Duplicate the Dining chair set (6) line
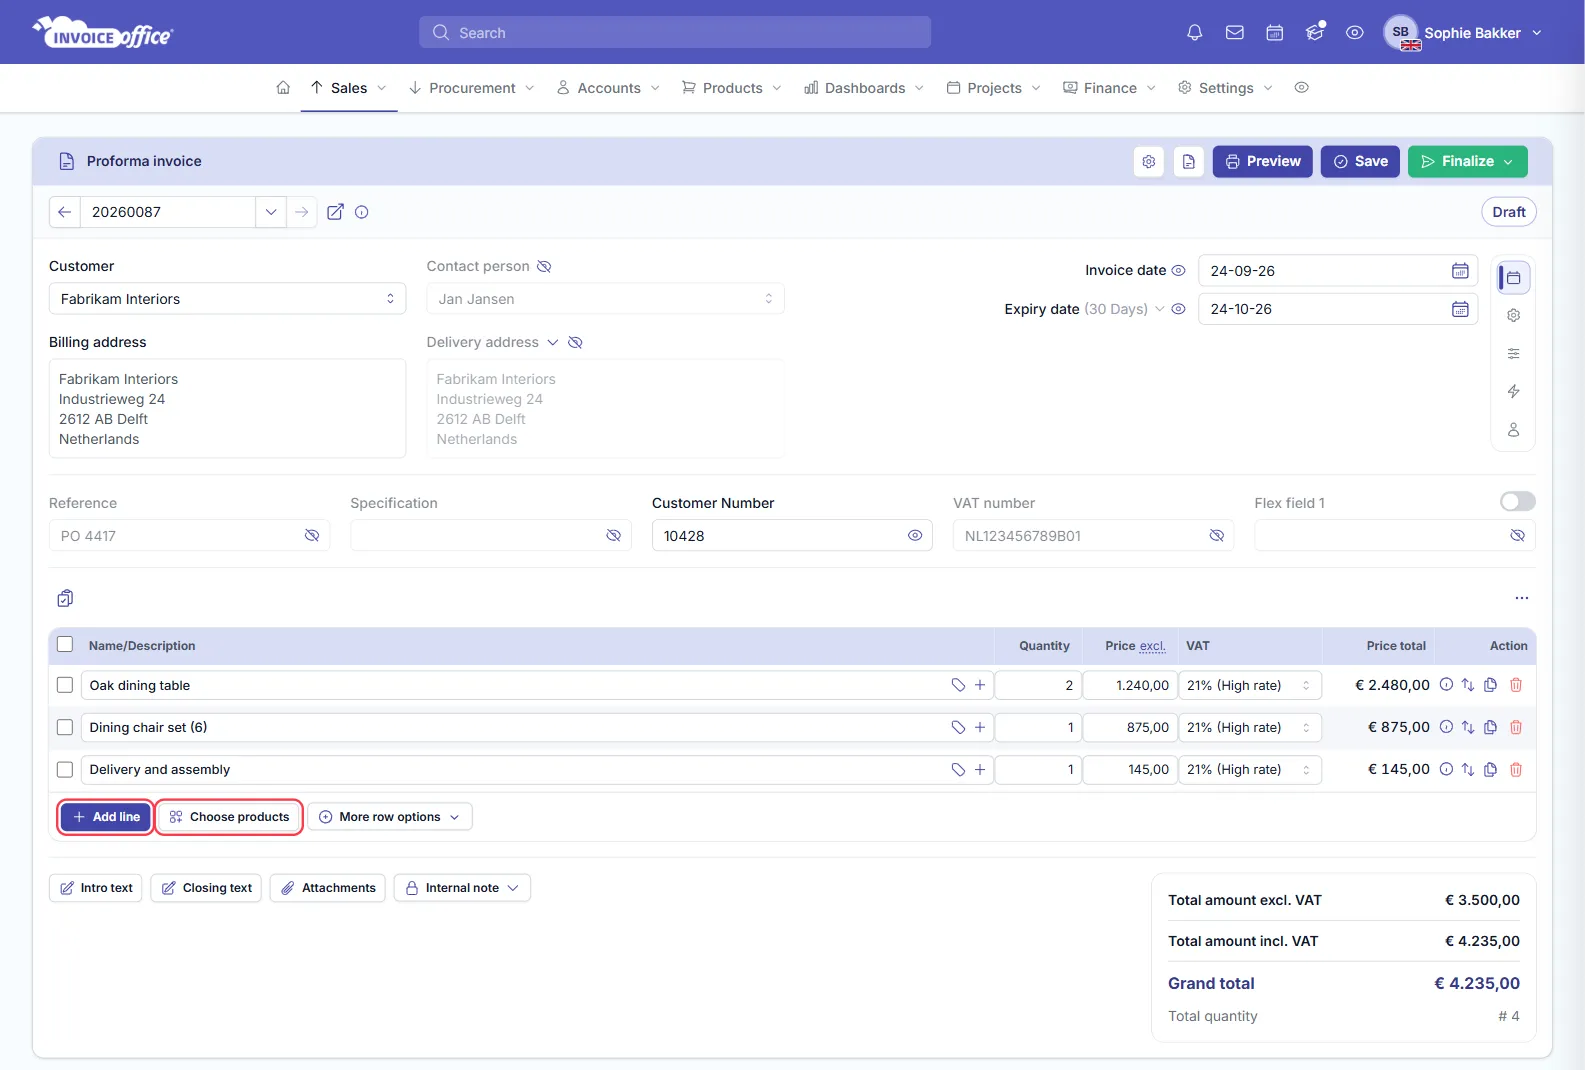This screenshot has height=1070, width=1585. pyautogui.click(x=1491, y=727)
